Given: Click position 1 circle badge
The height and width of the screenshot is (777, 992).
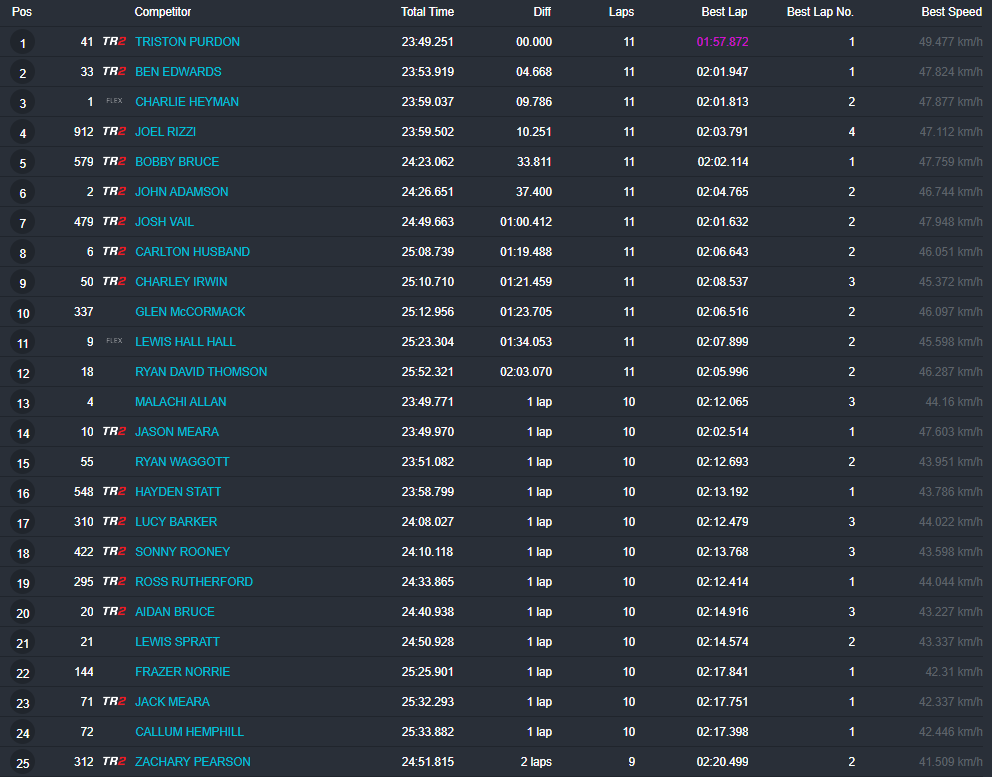Looking at the screenshot, I should tap(22, 43).
